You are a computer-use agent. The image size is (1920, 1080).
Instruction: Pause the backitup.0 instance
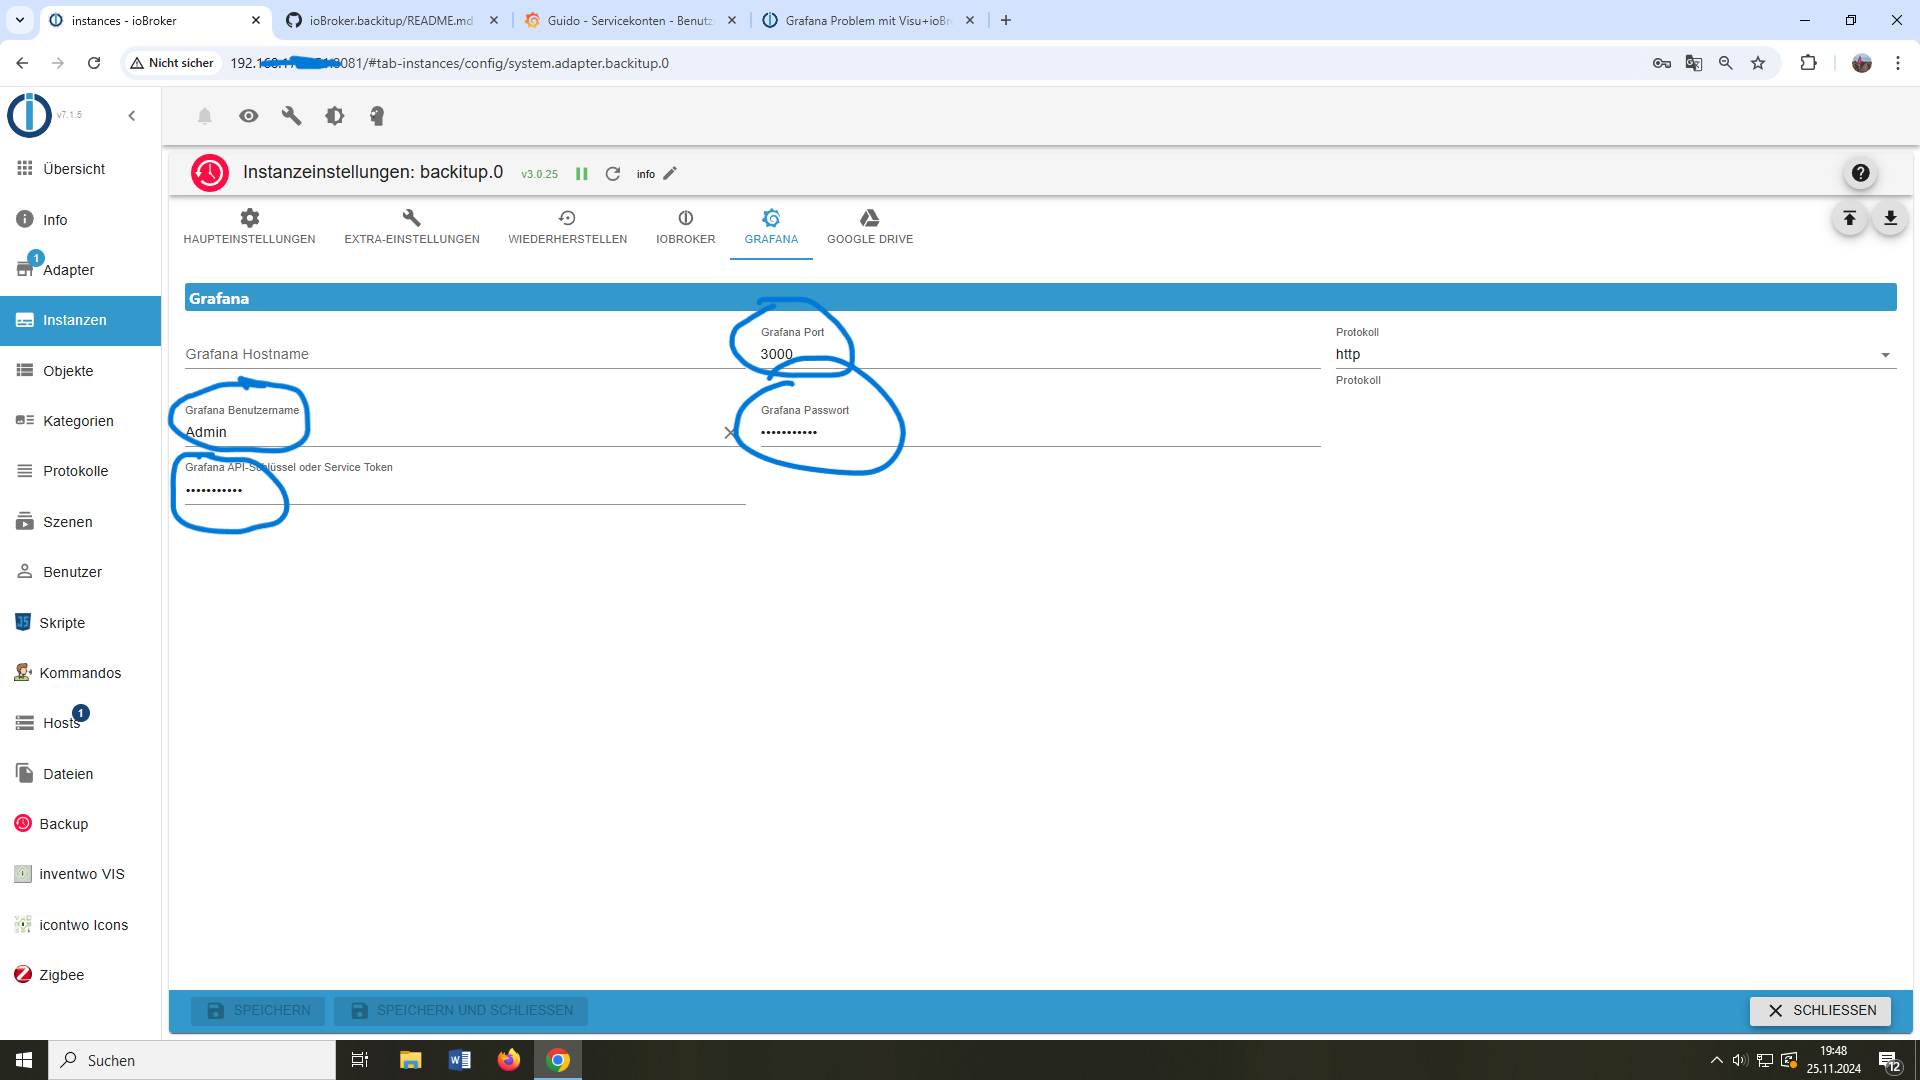tap(582, 174)
